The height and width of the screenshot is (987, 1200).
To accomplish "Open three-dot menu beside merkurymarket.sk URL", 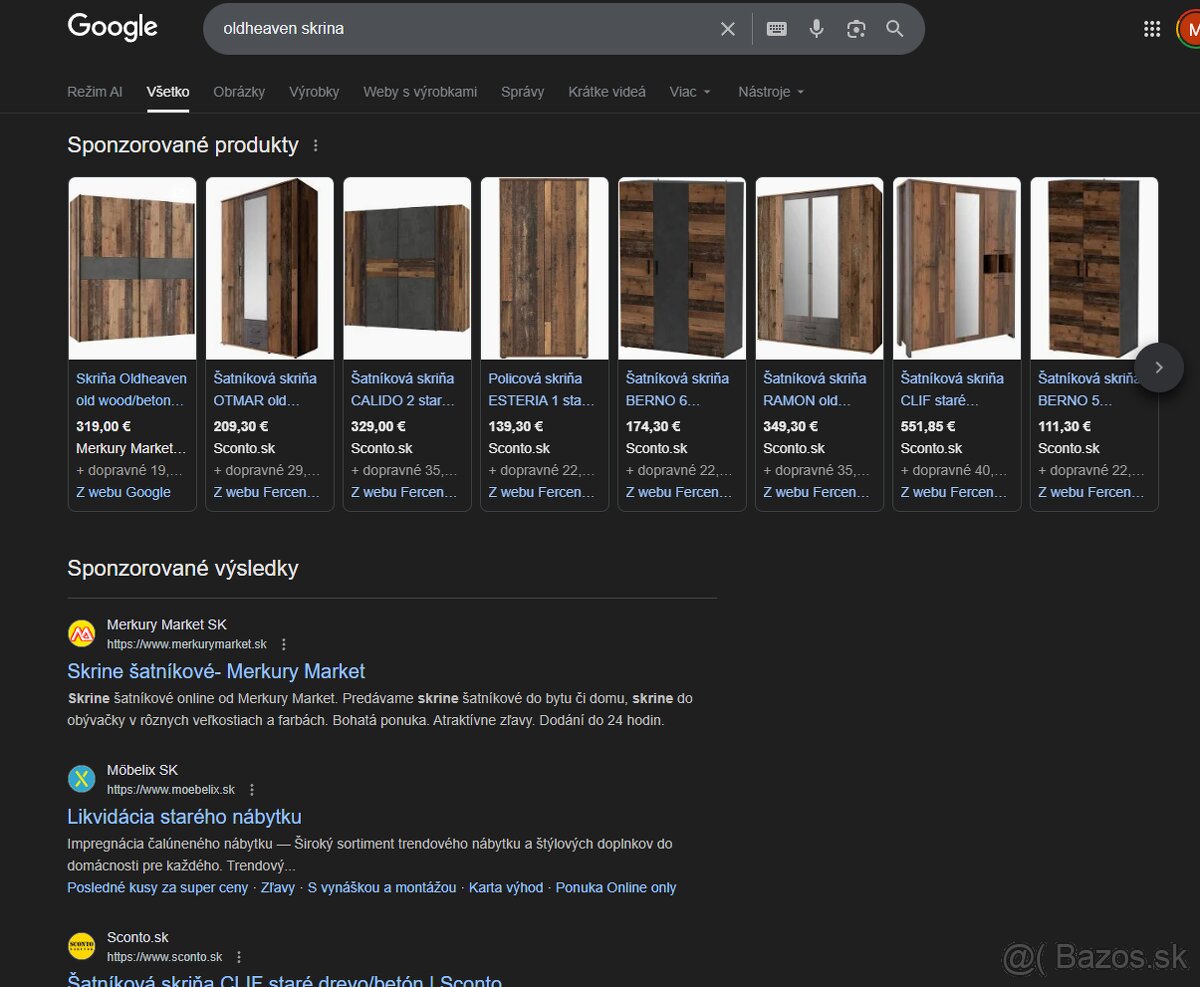I will pyautogui.click(x=284, y=645).
